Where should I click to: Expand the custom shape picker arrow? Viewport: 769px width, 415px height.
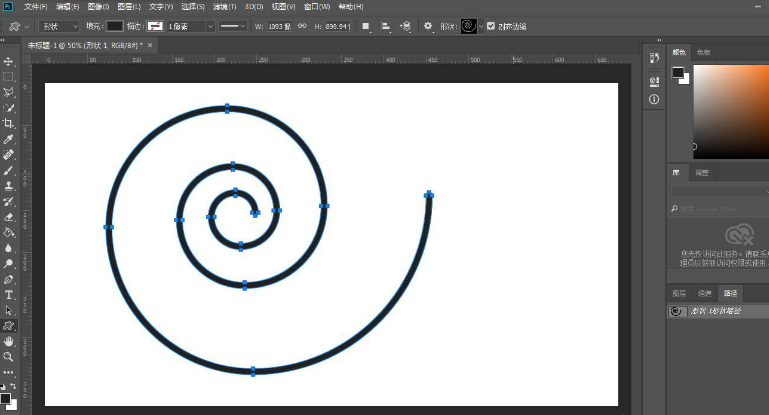(x=481, y=26)
